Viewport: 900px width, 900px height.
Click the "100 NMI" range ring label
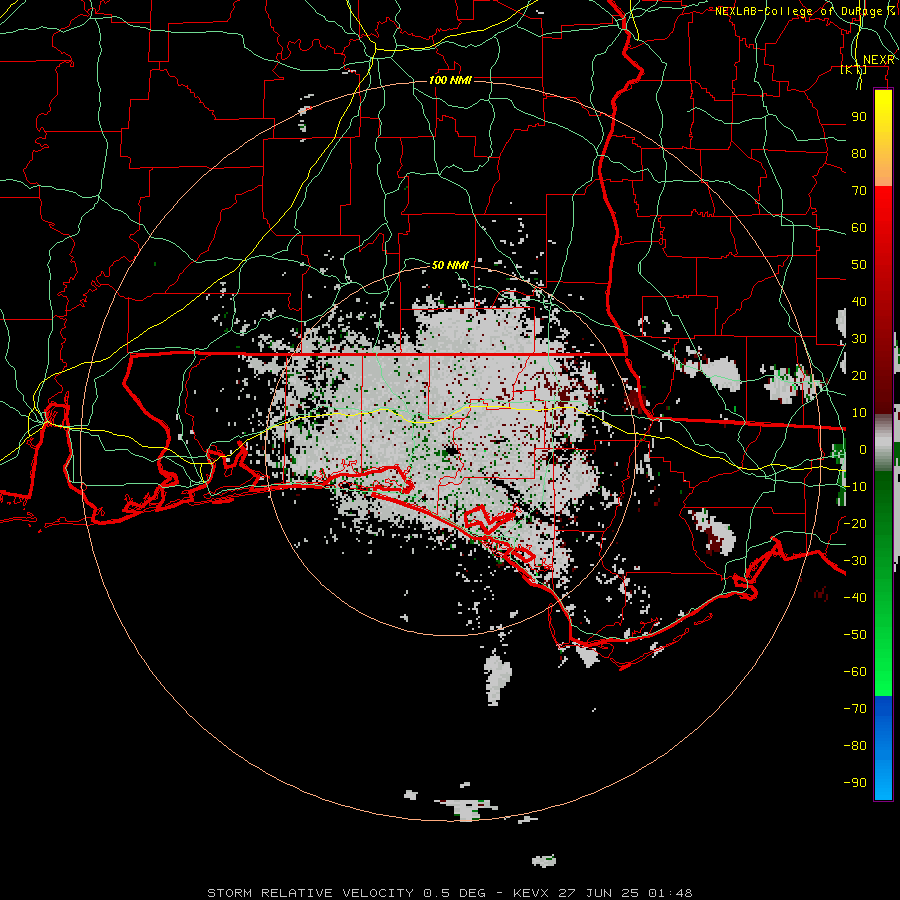pyautogui.click(x=450, y=80)
